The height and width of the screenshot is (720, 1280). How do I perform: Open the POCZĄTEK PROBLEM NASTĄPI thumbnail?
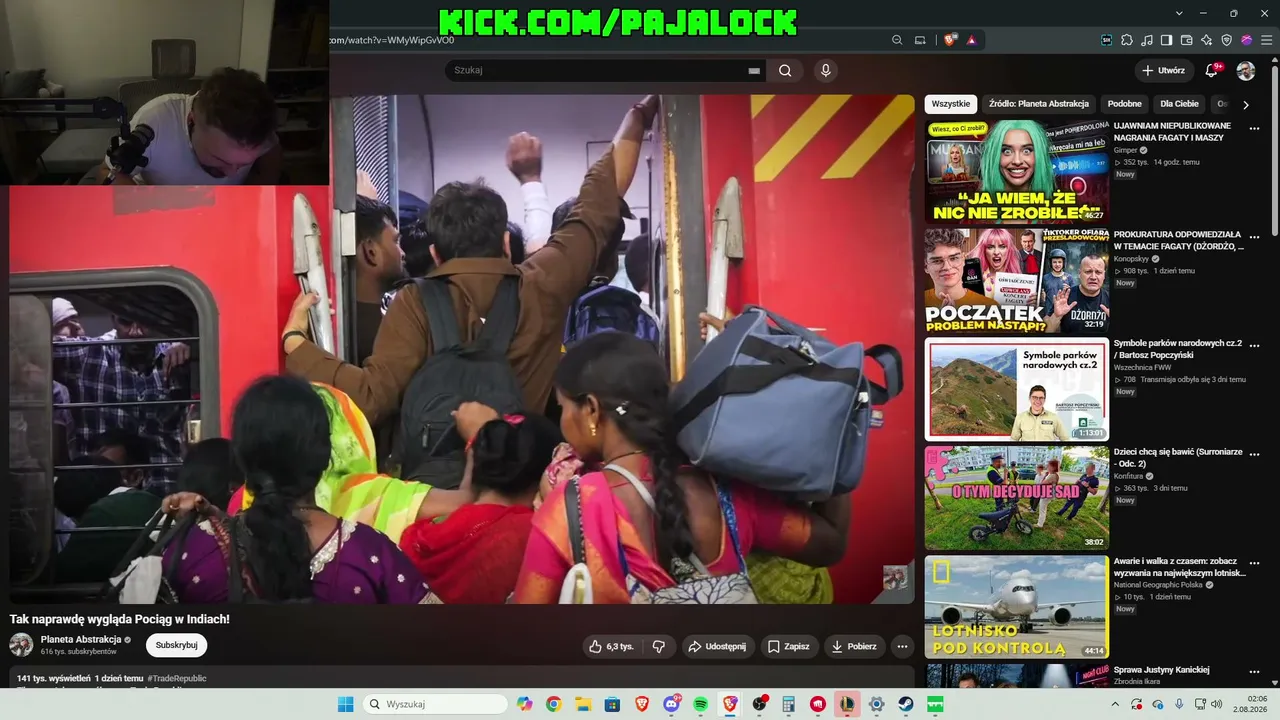[x=1017, y=280]
